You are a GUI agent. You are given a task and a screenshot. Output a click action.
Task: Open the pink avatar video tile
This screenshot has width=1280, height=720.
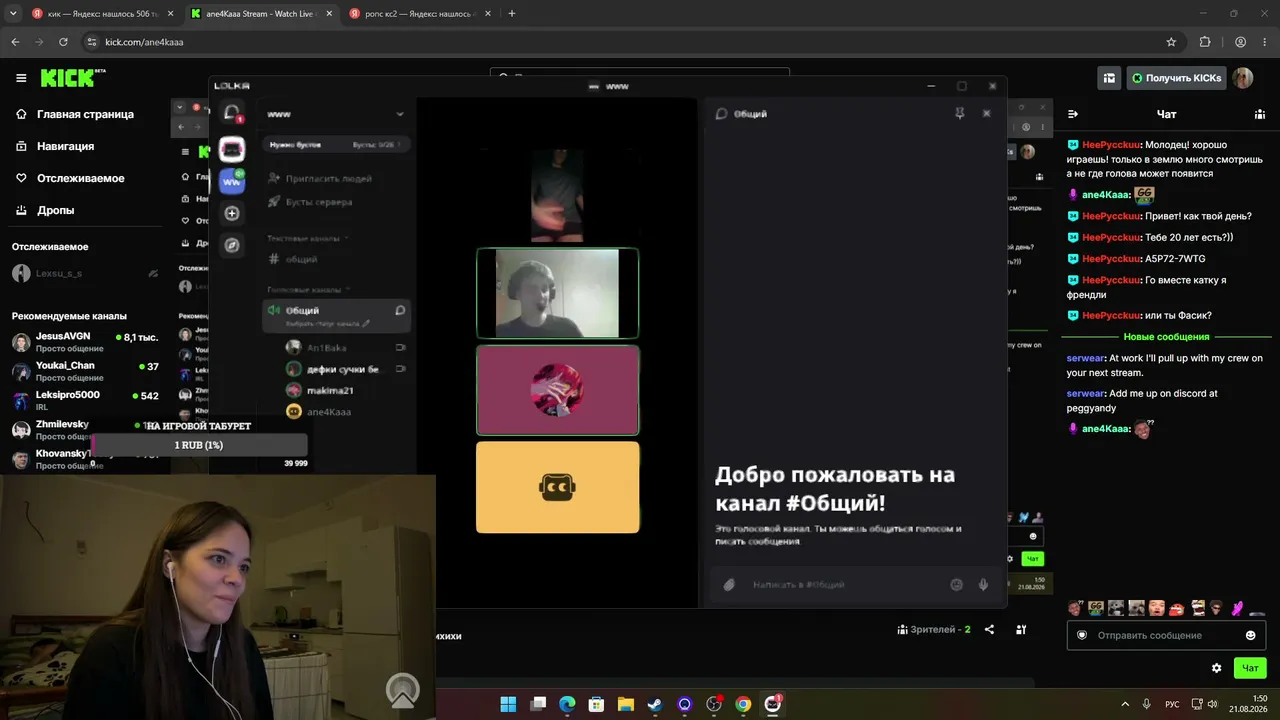click(x=557, y=390)
